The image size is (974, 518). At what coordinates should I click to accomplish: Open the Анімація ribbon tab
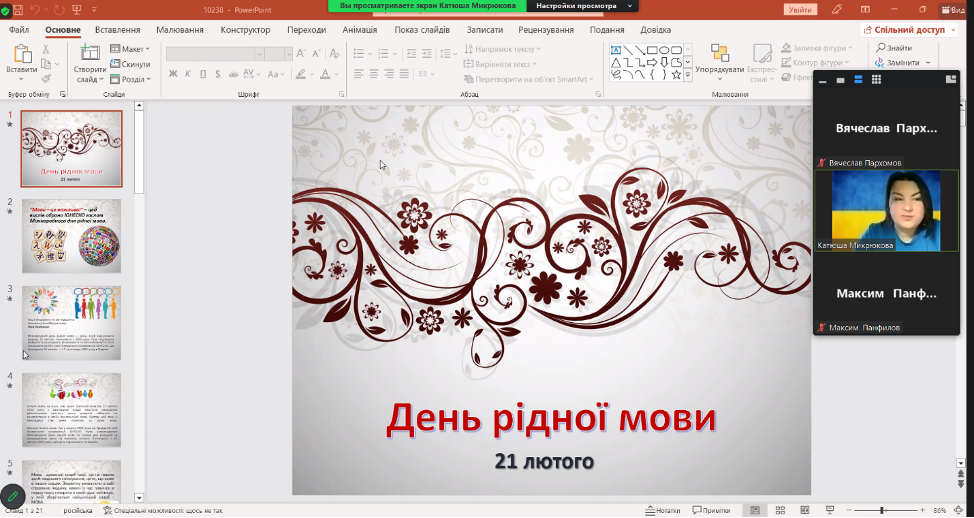click(359, 30)
